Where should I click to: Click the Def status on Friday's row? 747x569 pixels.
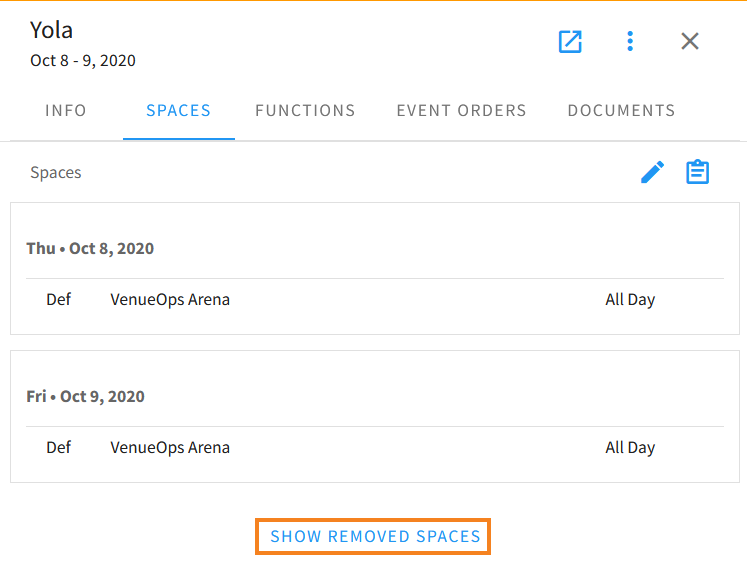pos(59,447)
